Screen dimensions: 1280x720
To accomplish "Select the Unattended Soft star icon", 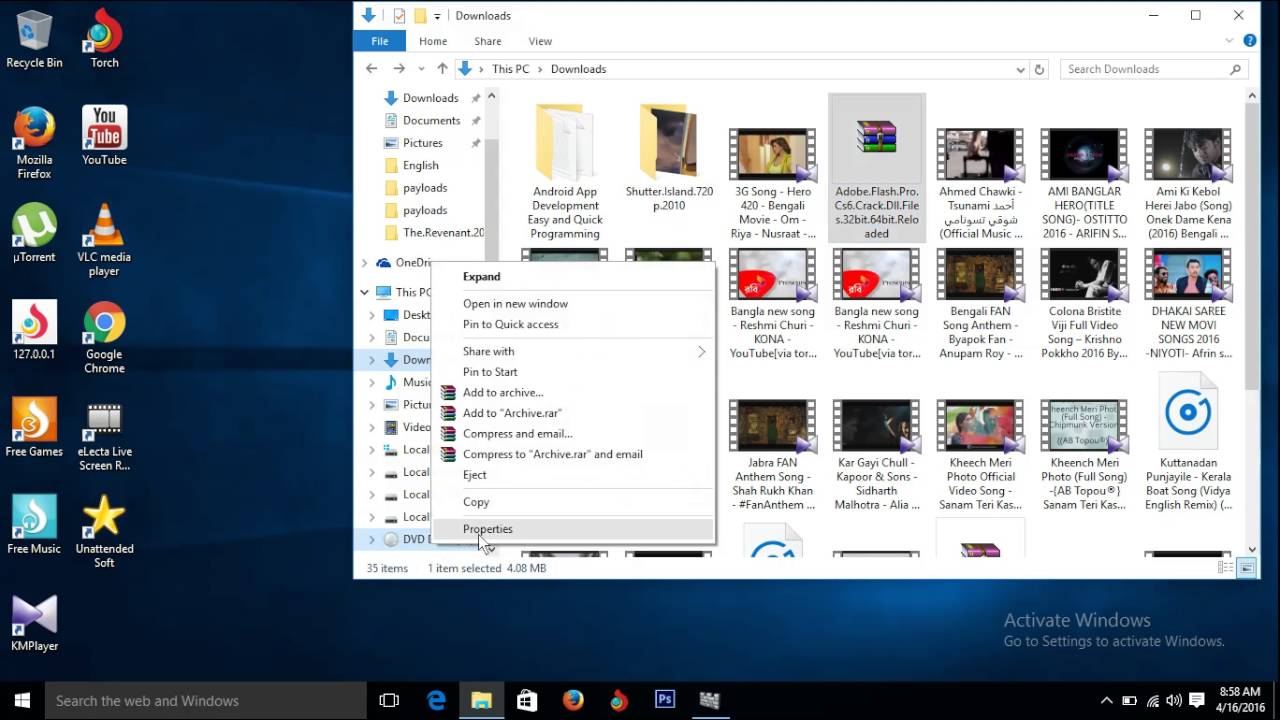I will [x=104, y=532].
